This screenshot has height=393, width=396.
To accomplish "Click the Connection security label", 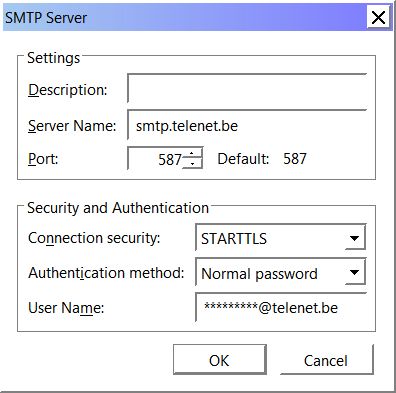I will tap(94, 238).
